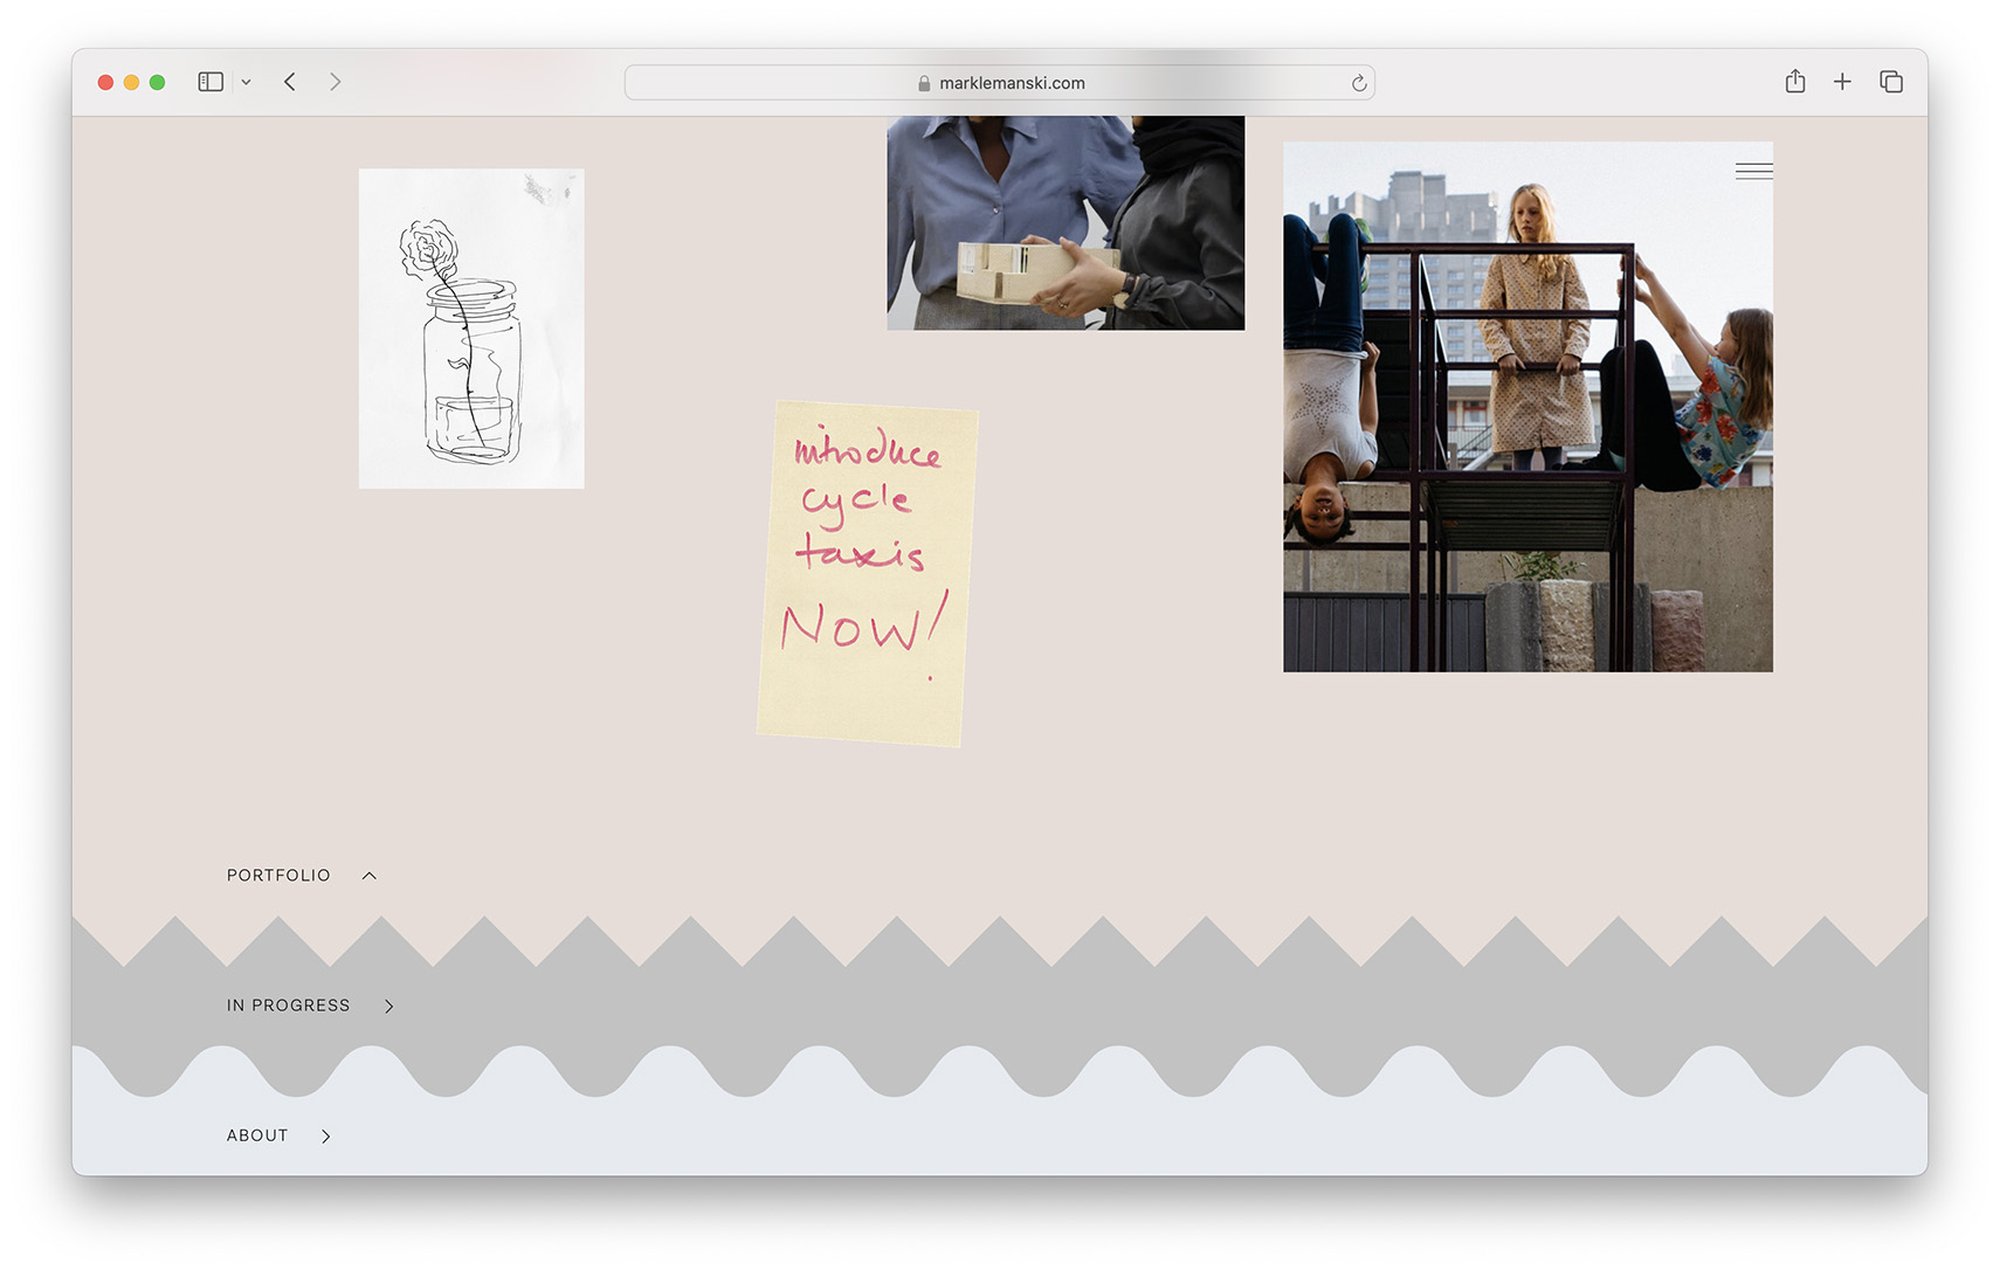This screenshot has height=1271, width=2000.
Task: Open sidebar options dropdown arrow
Action: 246,83
